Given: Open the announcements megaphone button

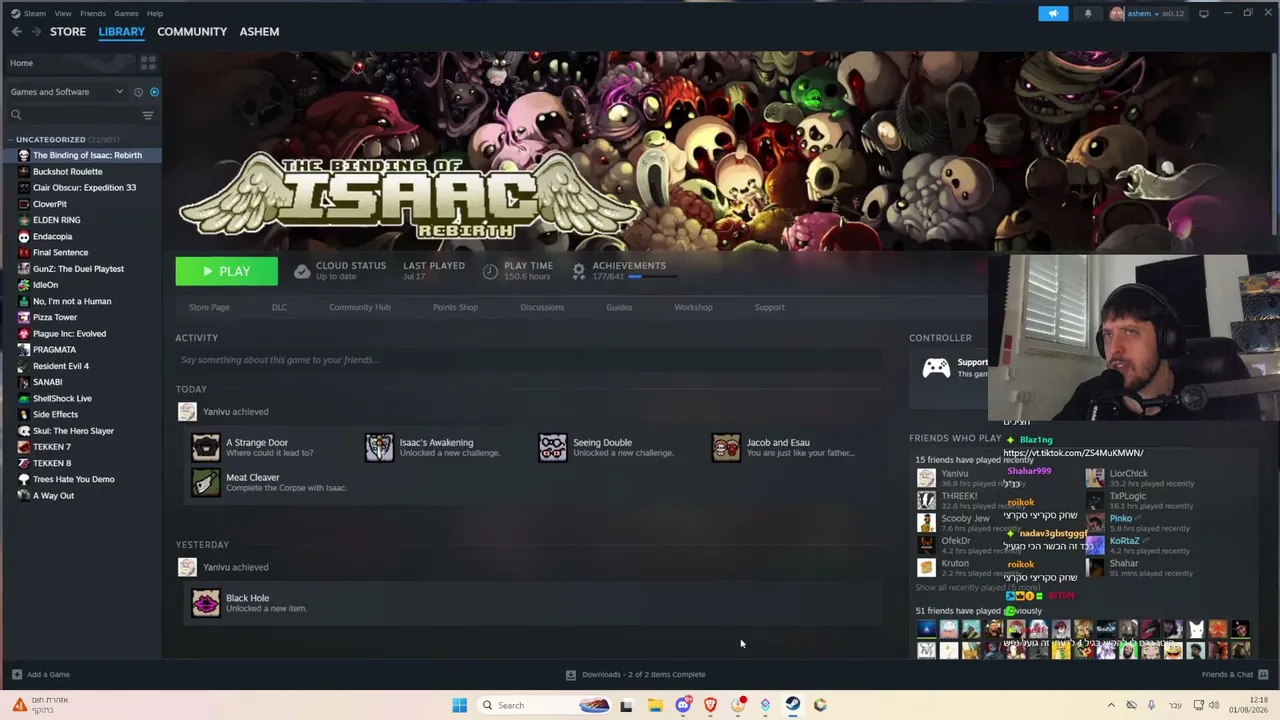Looking at the screenshot, I should point(1053,13).
